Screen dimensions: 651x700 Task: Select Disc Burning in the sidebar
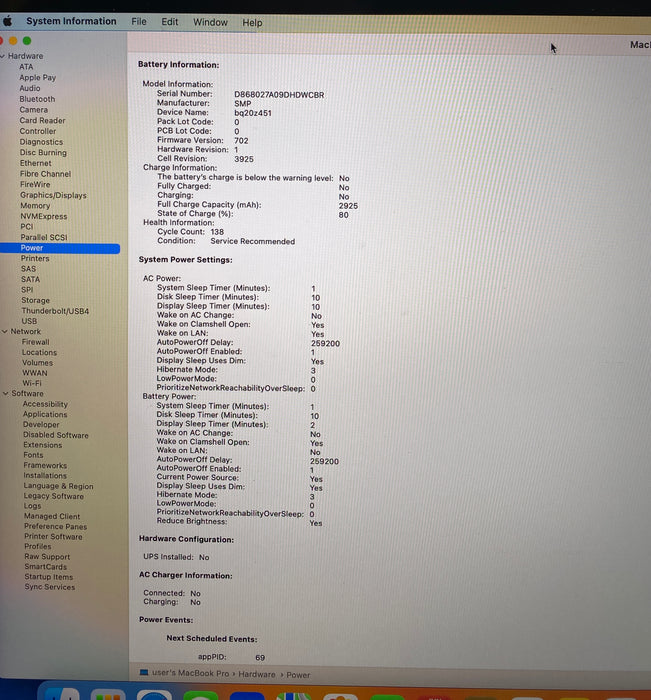click(x=43, y=152)
